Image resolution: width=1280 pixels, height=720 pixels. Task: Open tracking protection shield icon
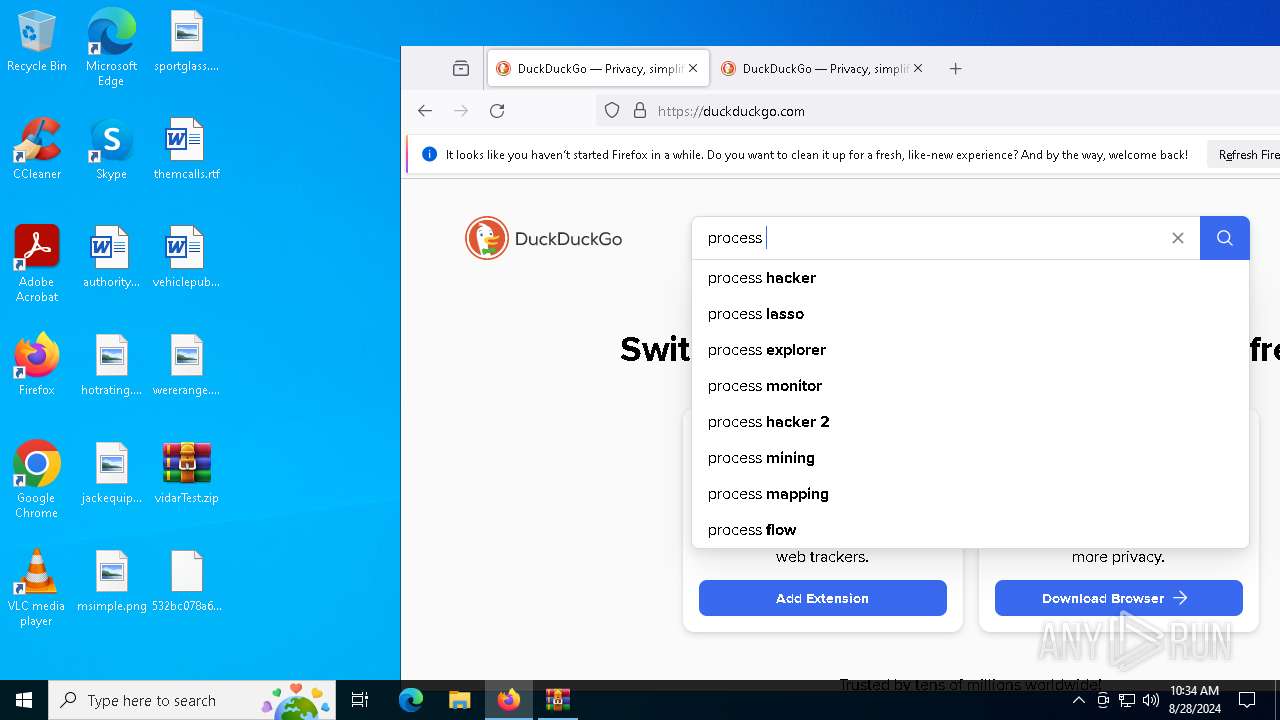[612, 111]
